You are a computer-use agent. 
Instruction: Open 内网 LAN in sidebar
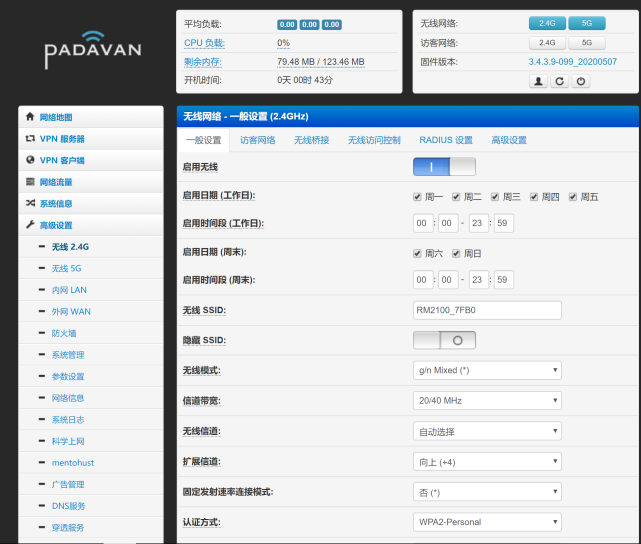[69, 290]
